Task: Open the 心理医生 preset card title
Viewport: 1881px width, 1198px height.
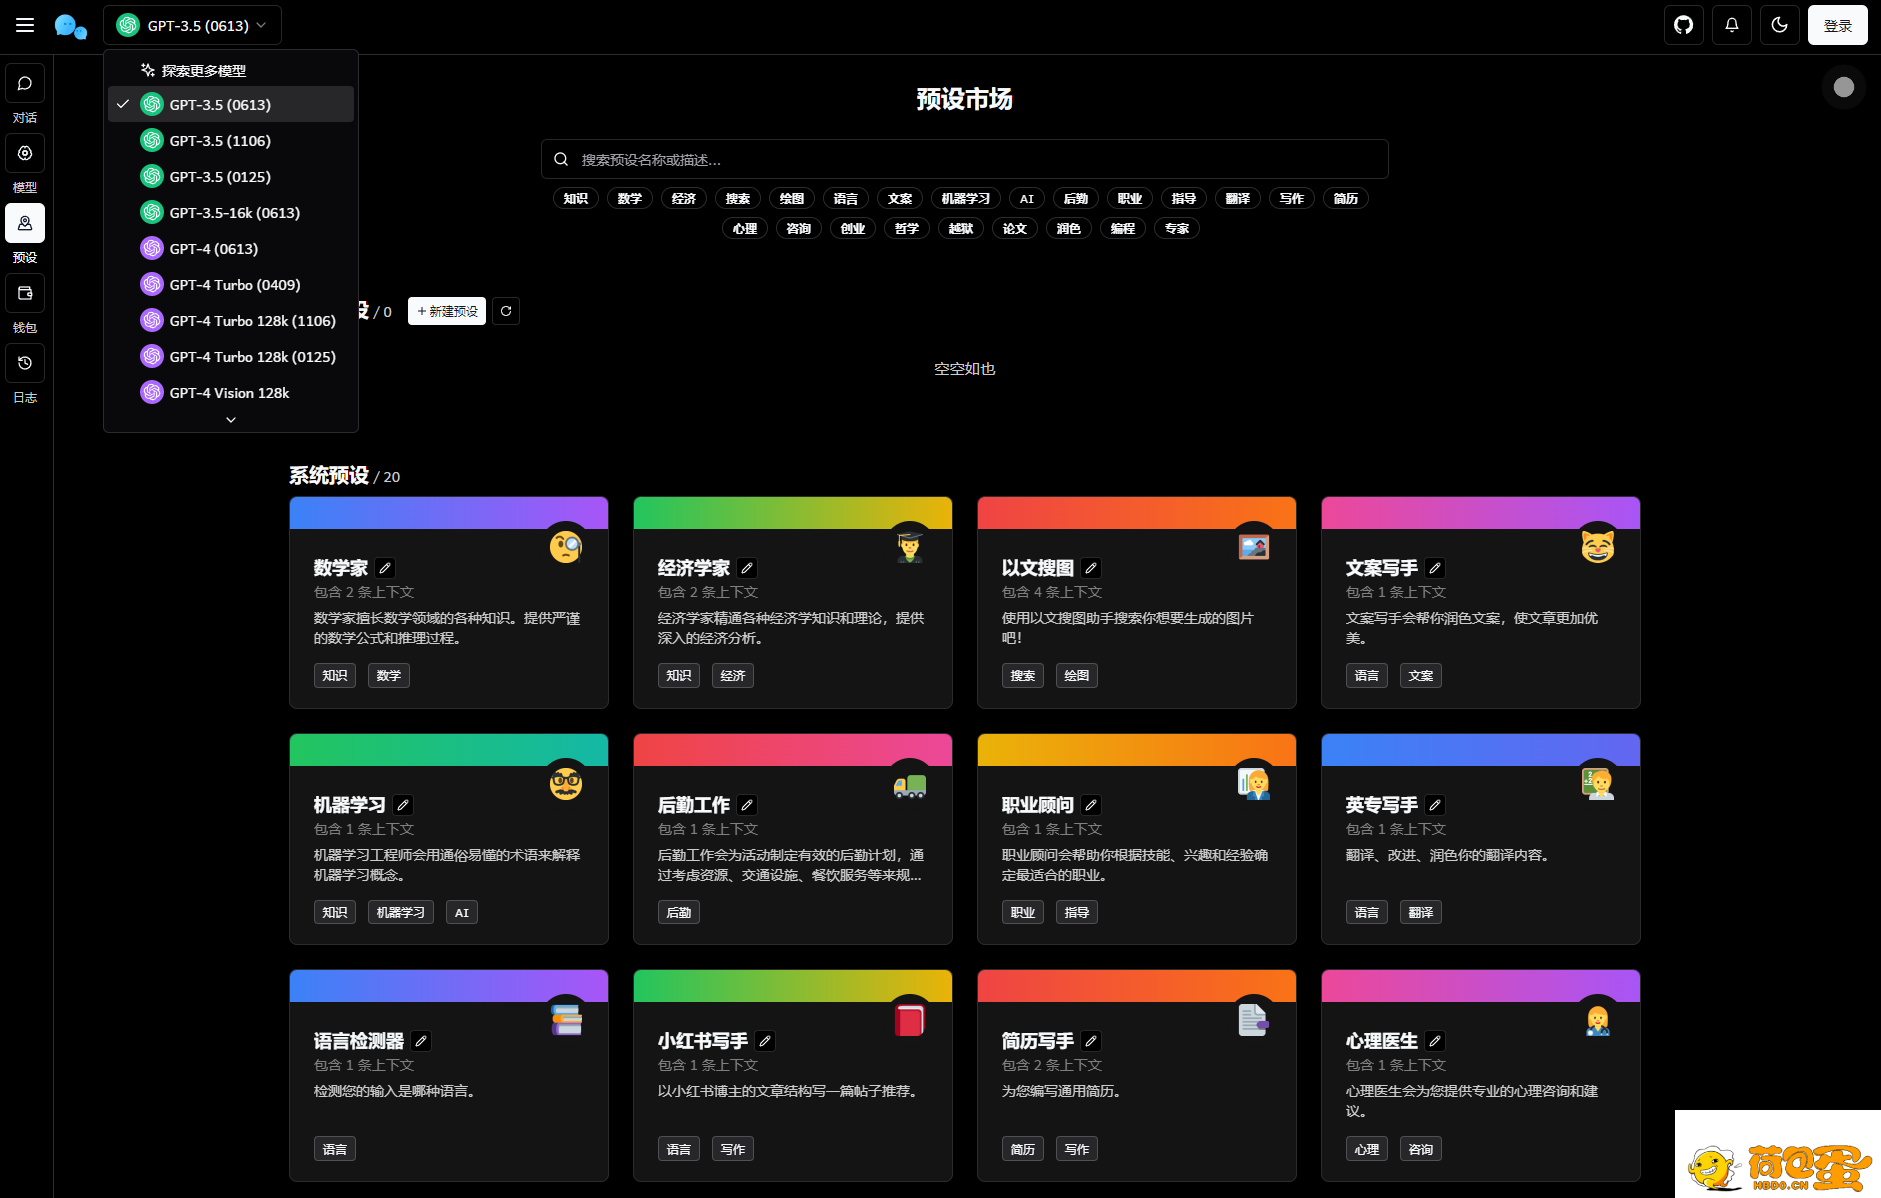Action: [x=1382, y=1041]
